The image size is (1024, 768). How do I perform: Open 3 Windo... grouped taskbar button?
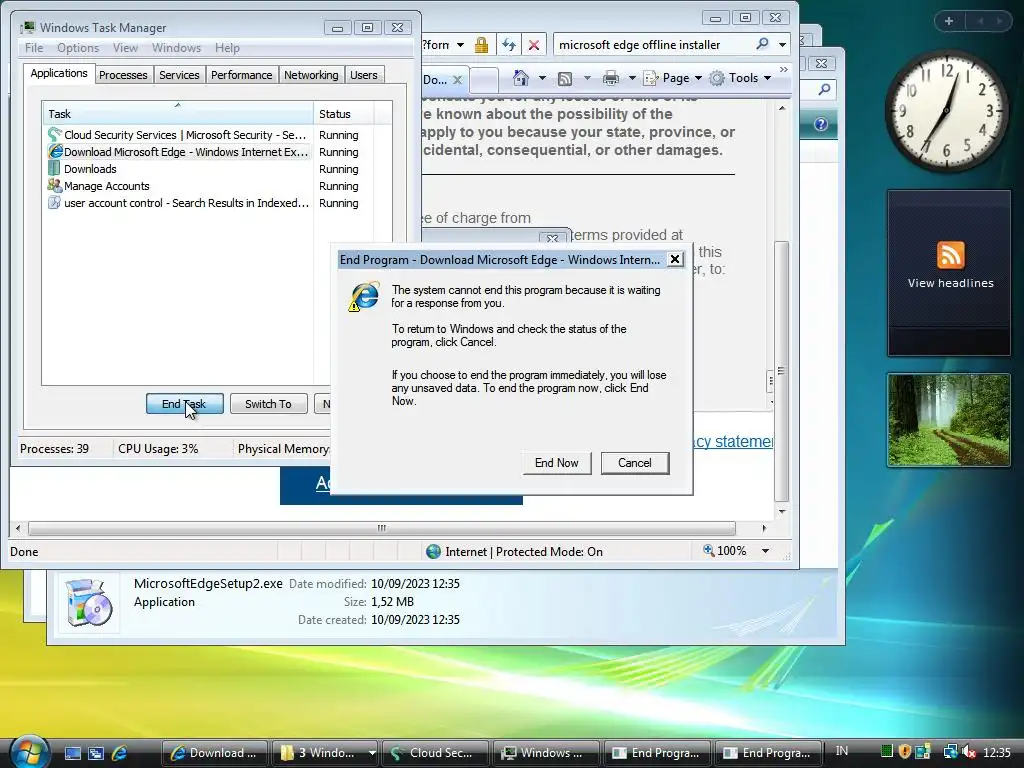pyautogui.click(x=325, y=753)
